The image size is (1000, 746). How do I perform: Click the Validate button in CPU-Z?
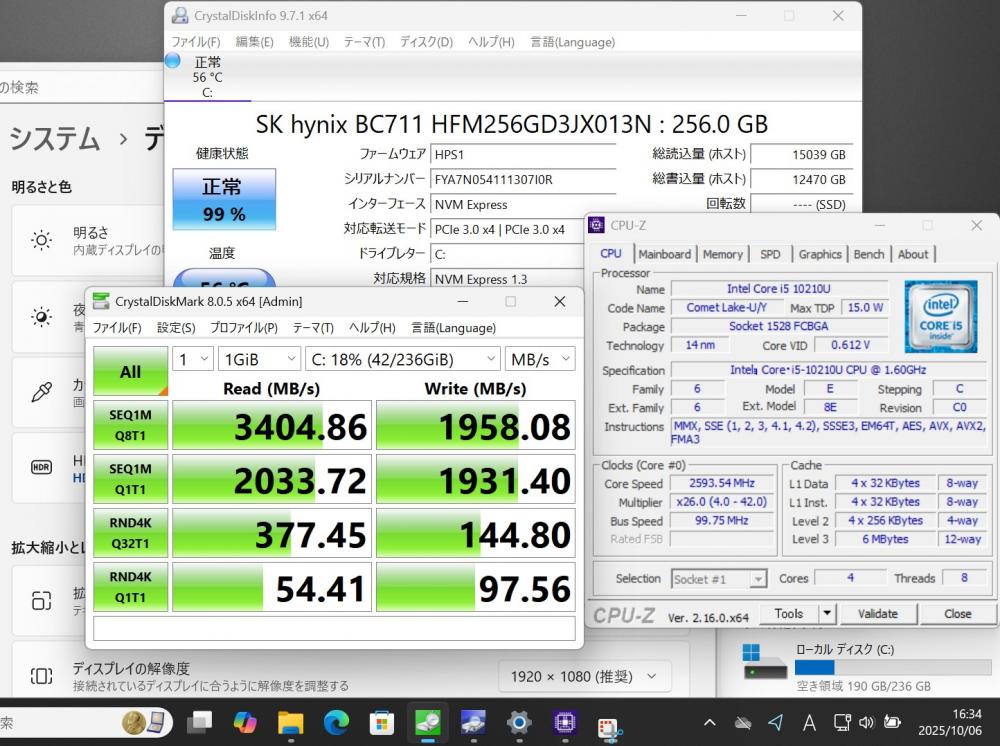tap(877, 614)
